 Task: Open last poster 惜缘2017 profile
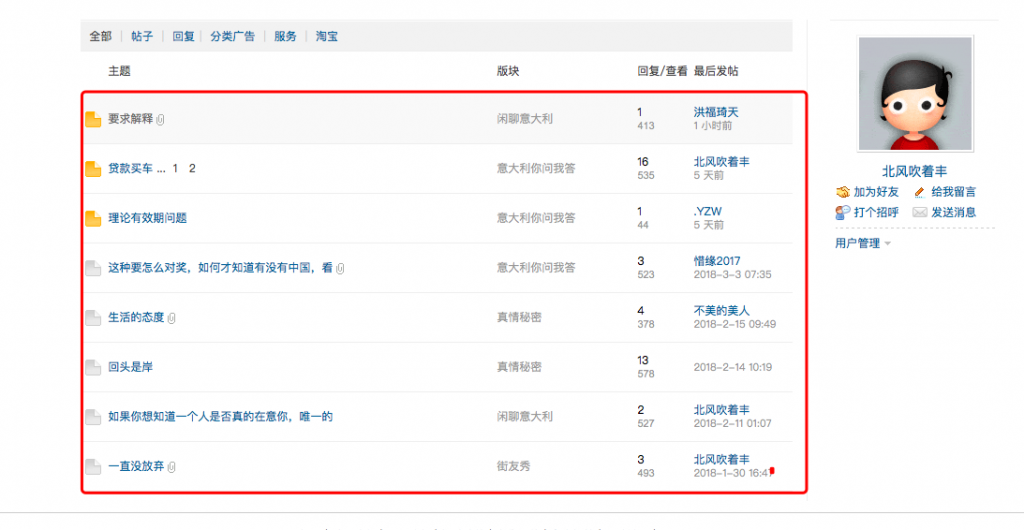coord(717,261)
